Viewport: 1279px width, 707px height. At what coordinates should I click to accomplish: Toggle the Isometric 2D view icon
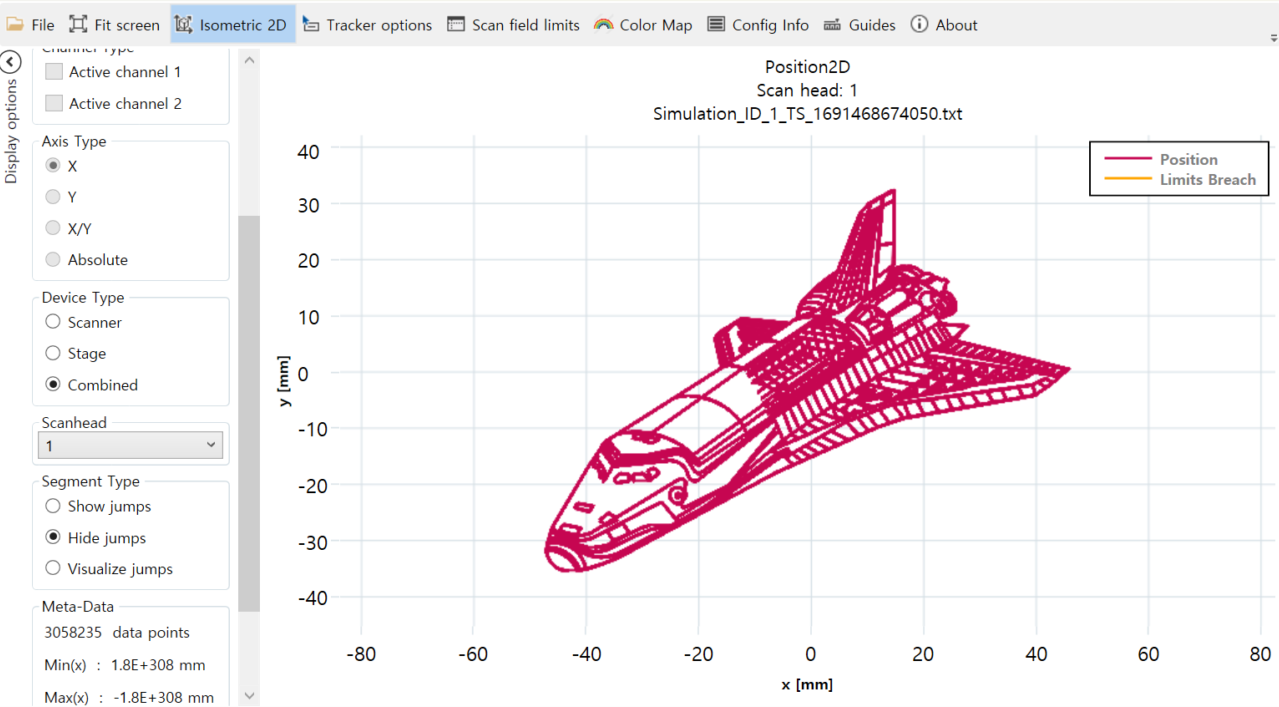pyautogui.click(x=184, y=25)
